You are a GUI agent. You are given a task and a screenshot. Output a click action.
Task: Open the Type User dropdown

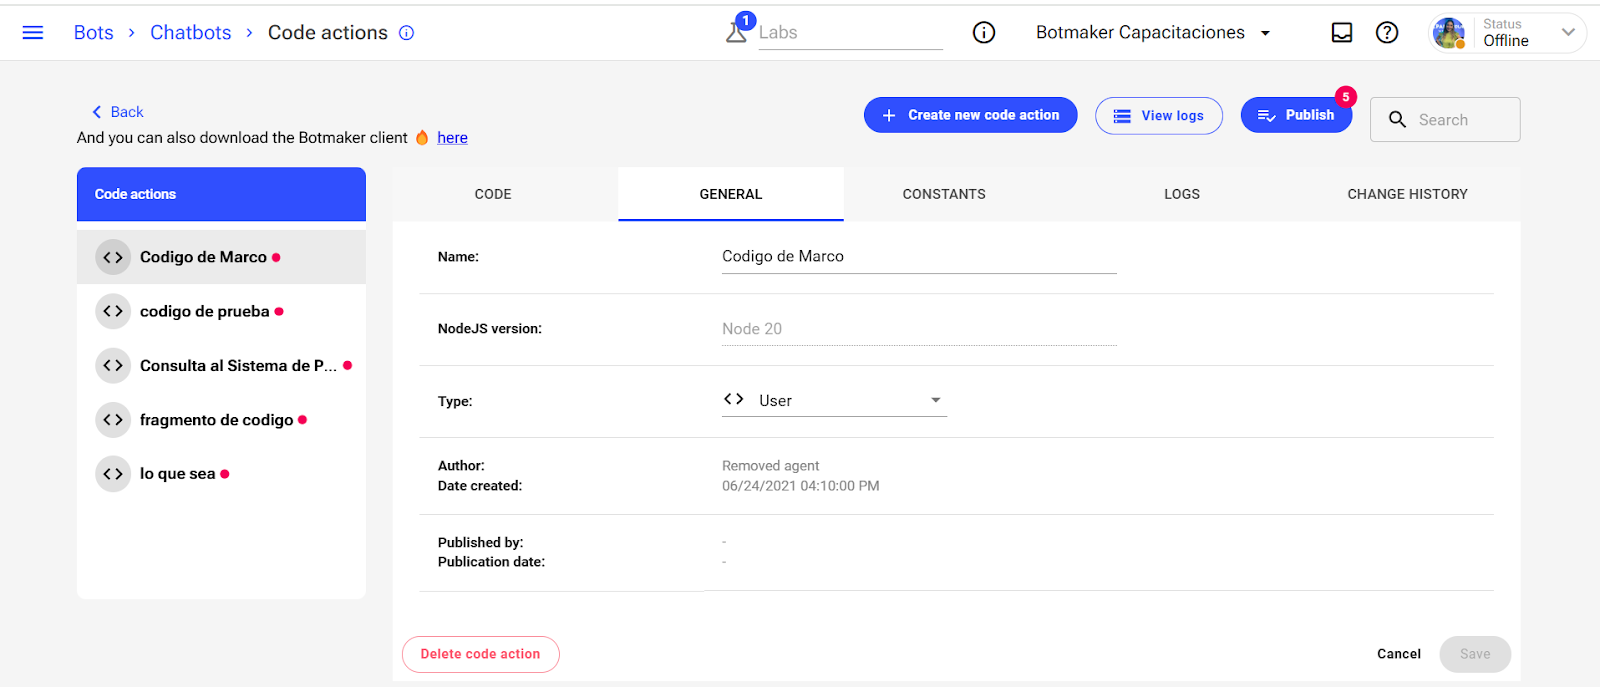click(834, 400)
